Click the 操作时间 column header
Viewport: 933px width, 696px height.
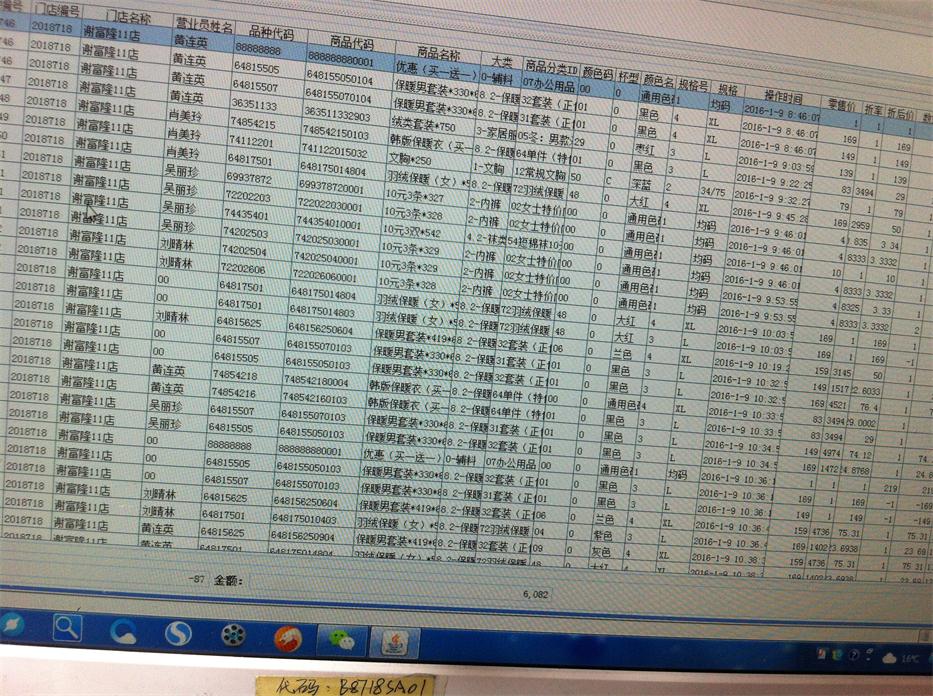click(783, 98)
